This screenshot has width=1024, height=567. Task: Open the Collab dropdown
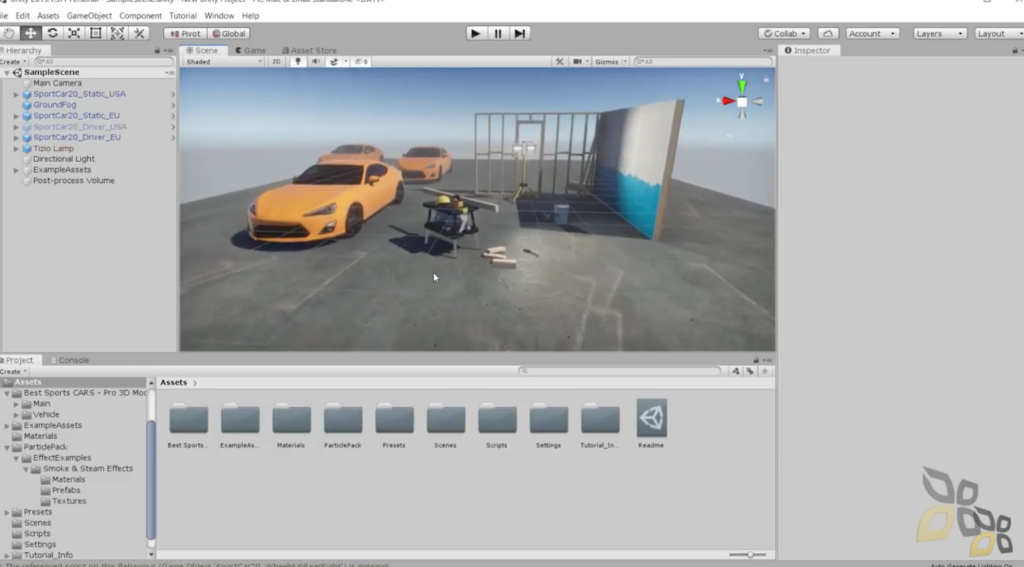coord(784,33)
